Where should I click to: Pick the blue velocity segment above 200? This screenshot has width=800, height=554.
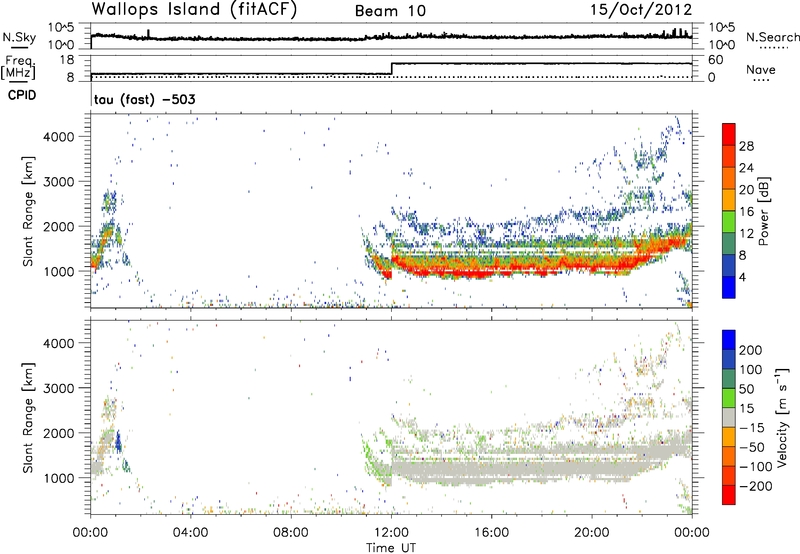729,340
